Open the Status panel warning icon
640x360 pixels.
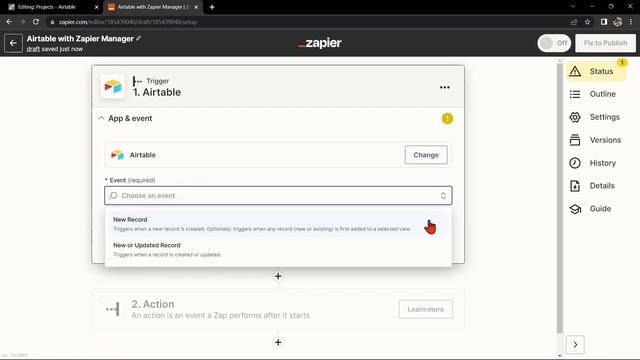pyautogui.click(x=575, y=71)
